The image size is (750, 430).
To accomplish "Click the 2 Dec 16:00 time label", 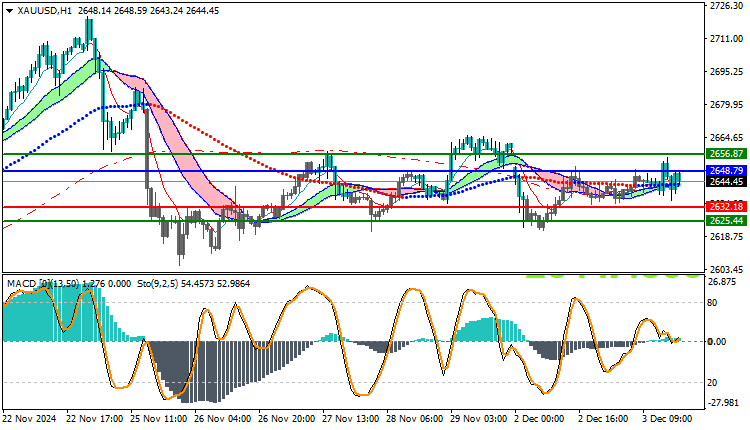I will 603,419.
